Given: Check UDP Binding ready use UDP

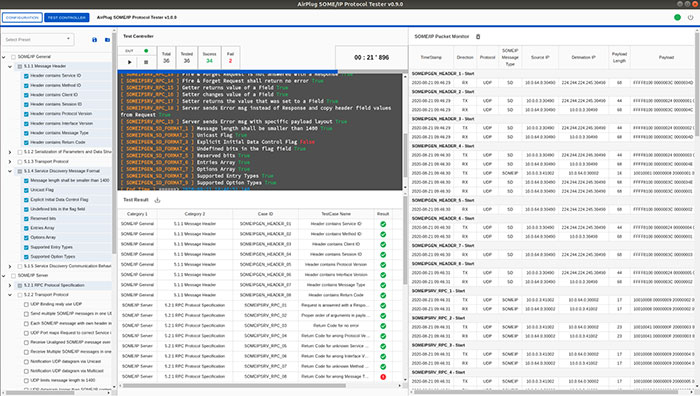Looking at the screenshot, I should (26, 304).
